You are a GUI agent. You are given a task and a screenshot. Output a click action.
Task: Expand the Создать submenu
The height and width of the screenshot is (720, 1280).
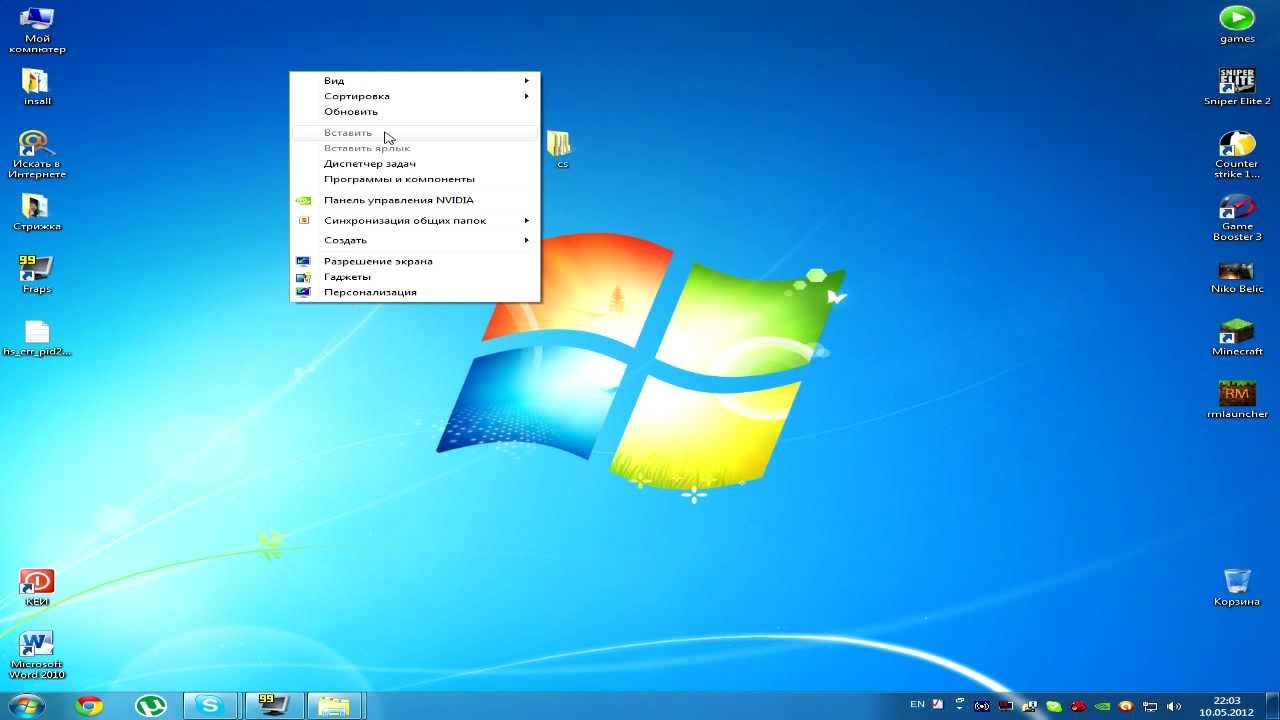point(415,240)
